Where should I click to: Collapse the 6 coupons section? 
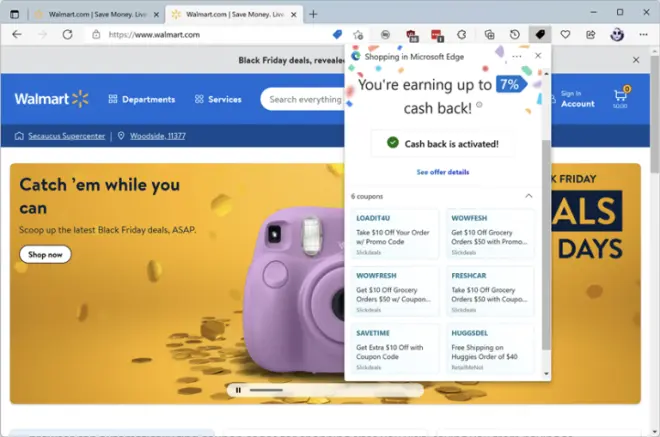click(x=529, y=196)
